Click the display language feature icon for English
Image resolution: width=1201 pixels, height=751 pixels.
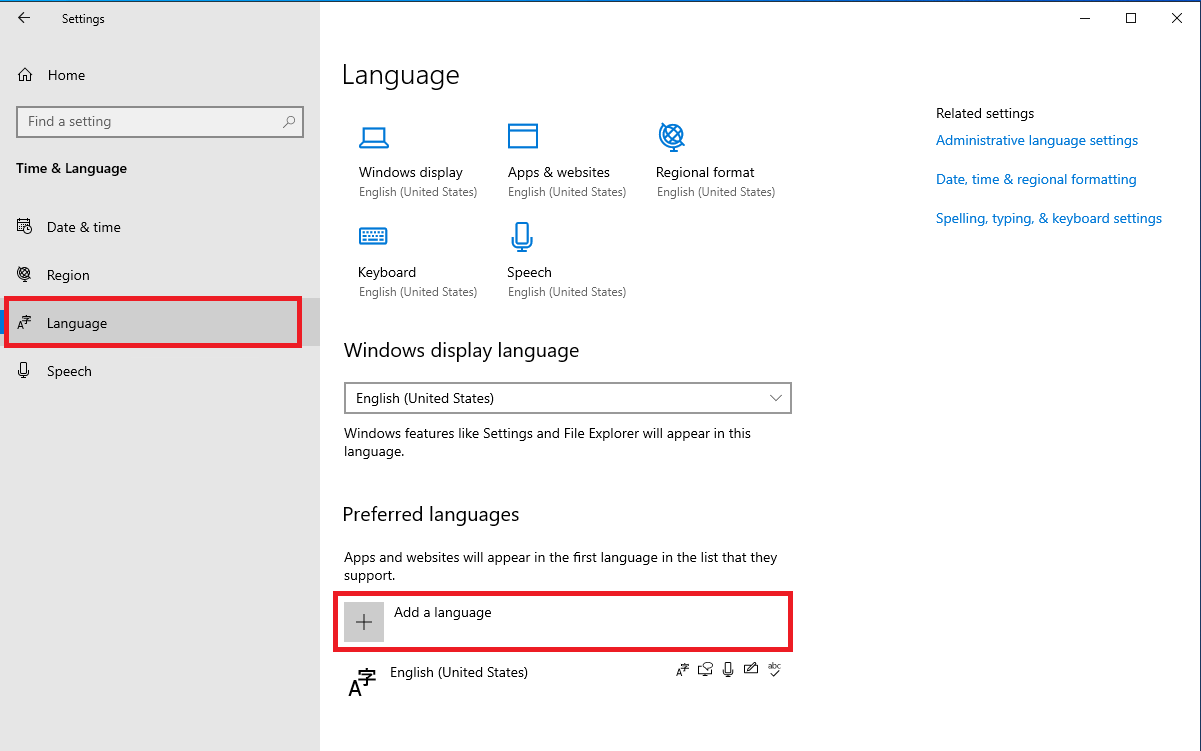682,670
